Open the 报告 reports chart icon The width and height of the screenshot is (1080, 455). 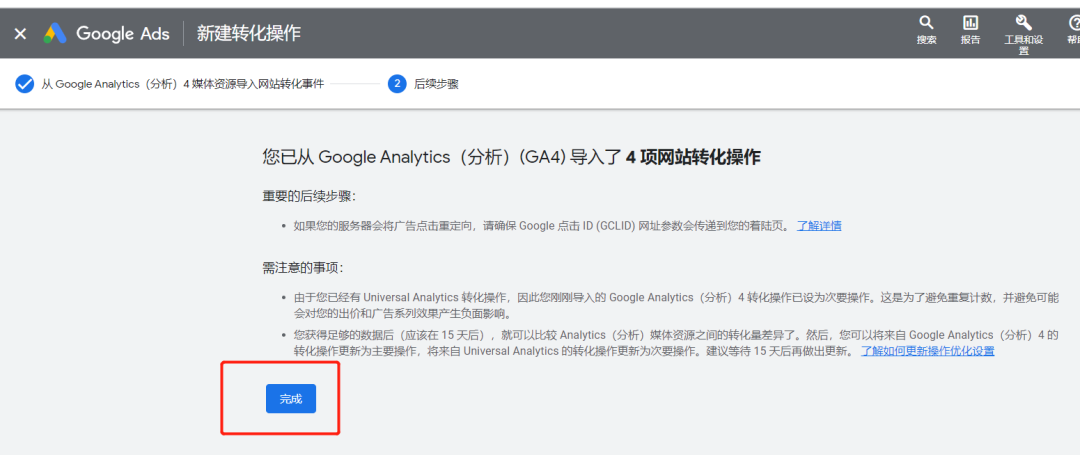tap(970, 23)
